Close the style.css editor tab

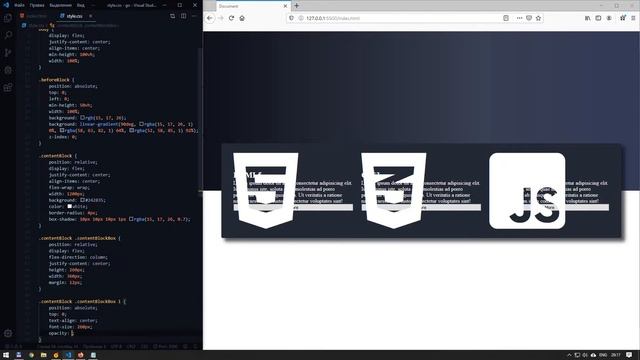(90, 16)
